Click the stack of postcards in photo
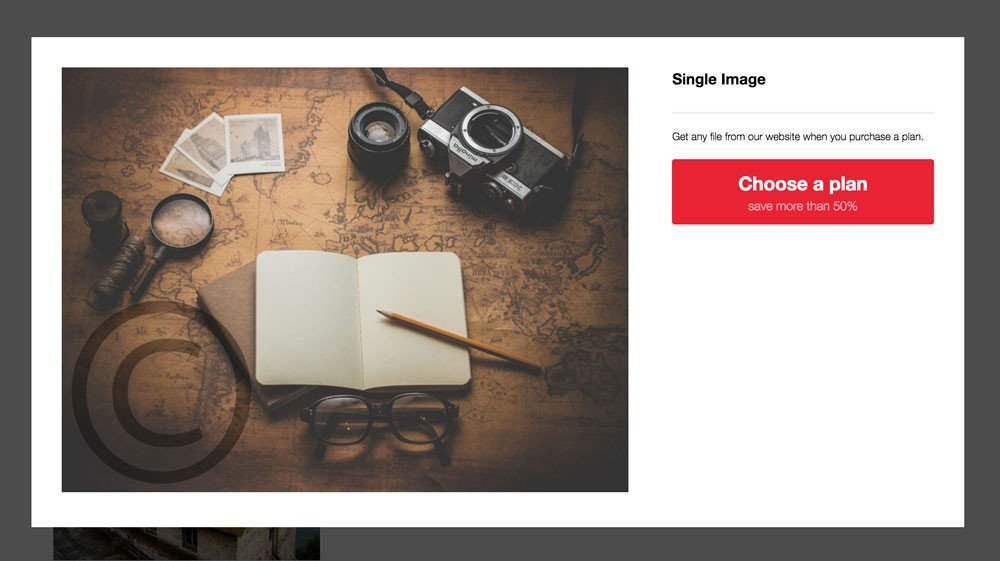Viewport: 1000px width, 561px height. [x=223, y=152]
